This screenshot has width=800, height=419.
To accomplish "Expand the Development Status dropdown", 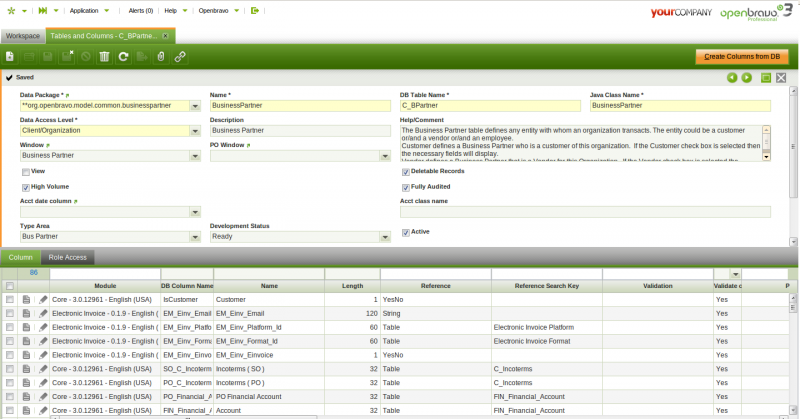I will [385, 237].
